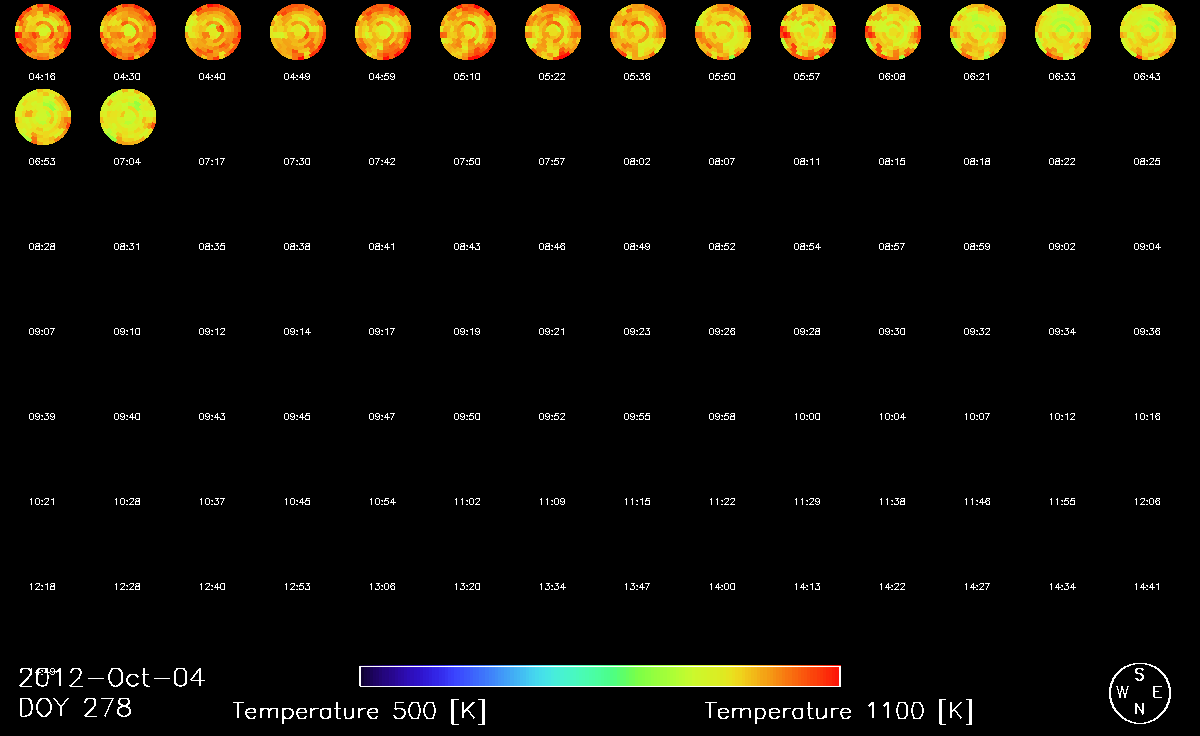Select the disk image labeled 06:21
The width and height of the screenshot is (1200, 736).
click(978, 32)
